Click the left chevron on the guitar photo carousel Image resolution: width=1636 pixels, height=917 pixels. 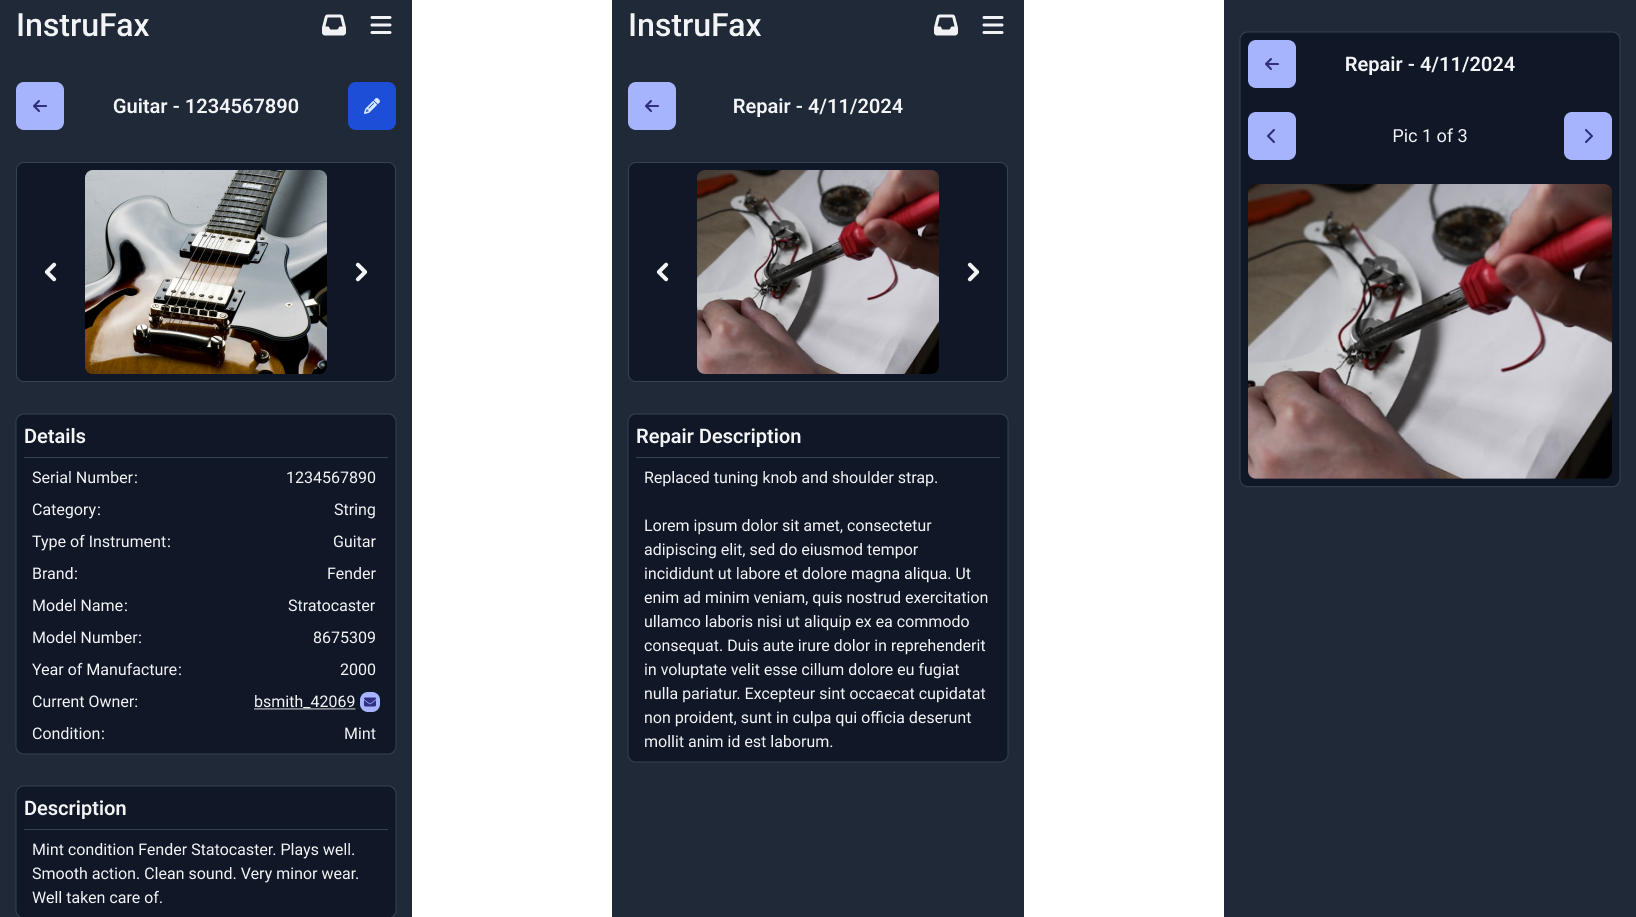point(51,271)
